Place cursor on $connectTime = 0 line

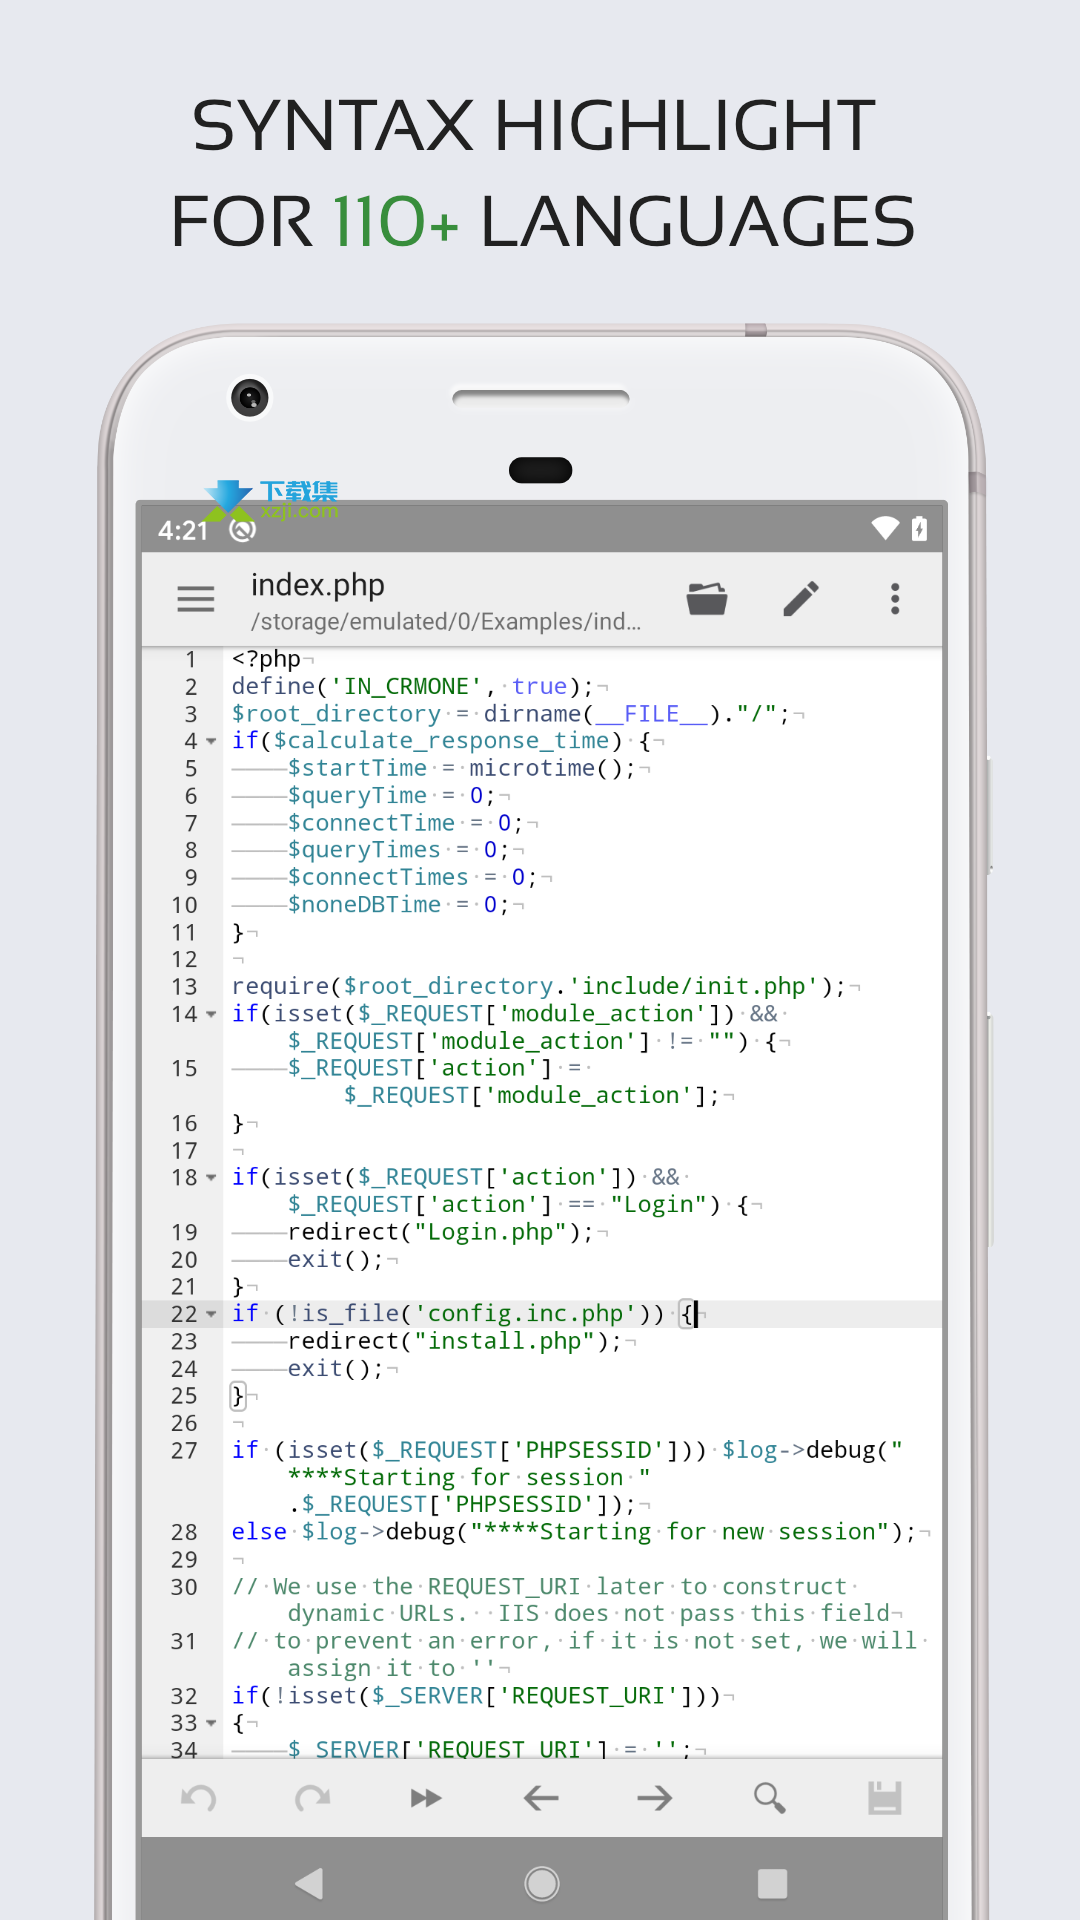coord(405,823)
